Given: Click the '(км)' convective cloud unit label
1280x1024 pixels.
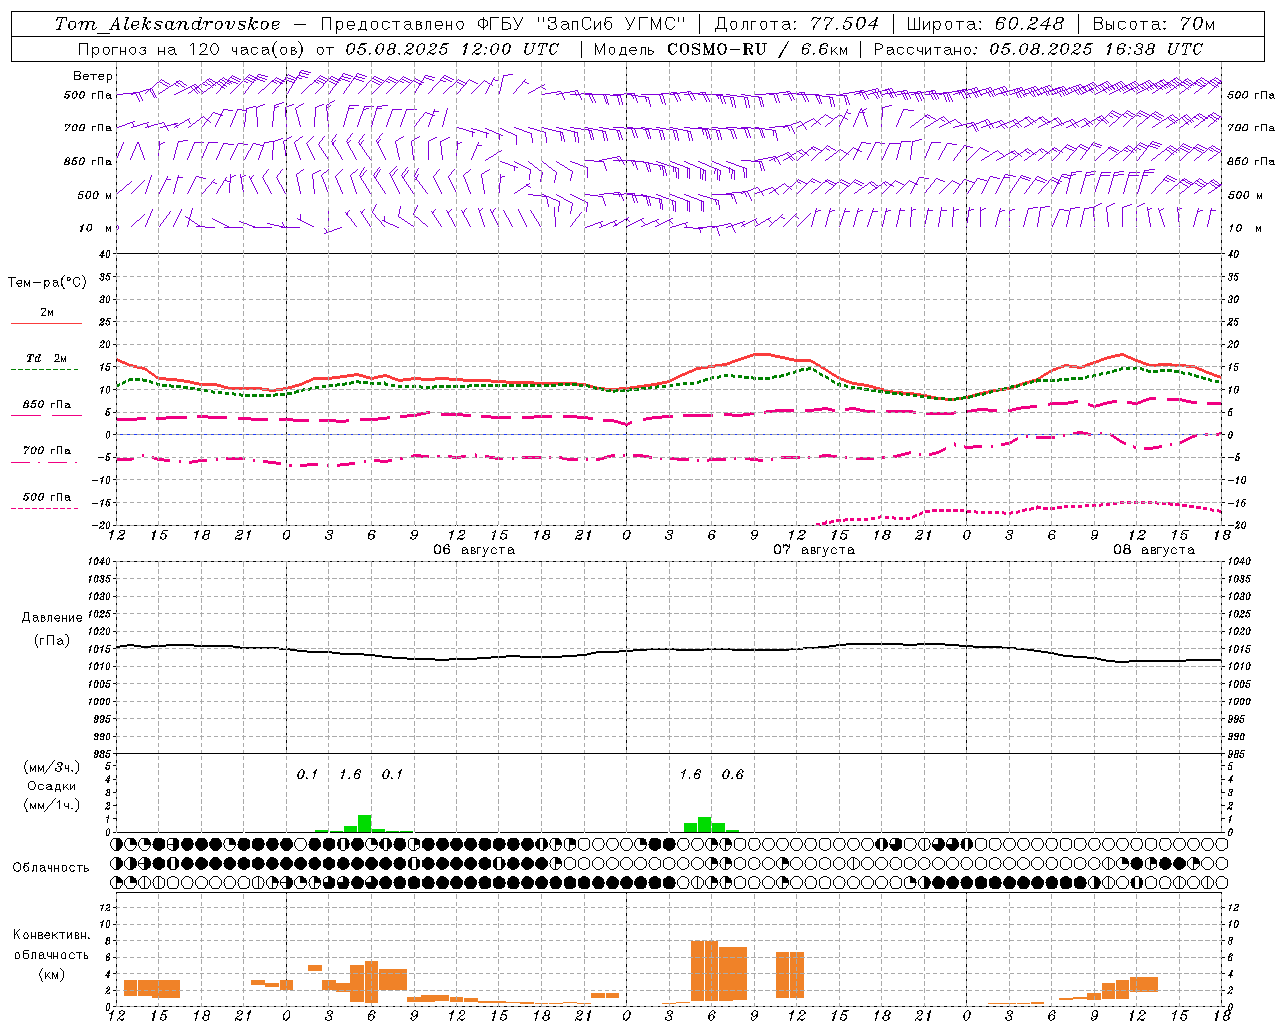Looking at the screenshot, I should click(x=51, y=974).
